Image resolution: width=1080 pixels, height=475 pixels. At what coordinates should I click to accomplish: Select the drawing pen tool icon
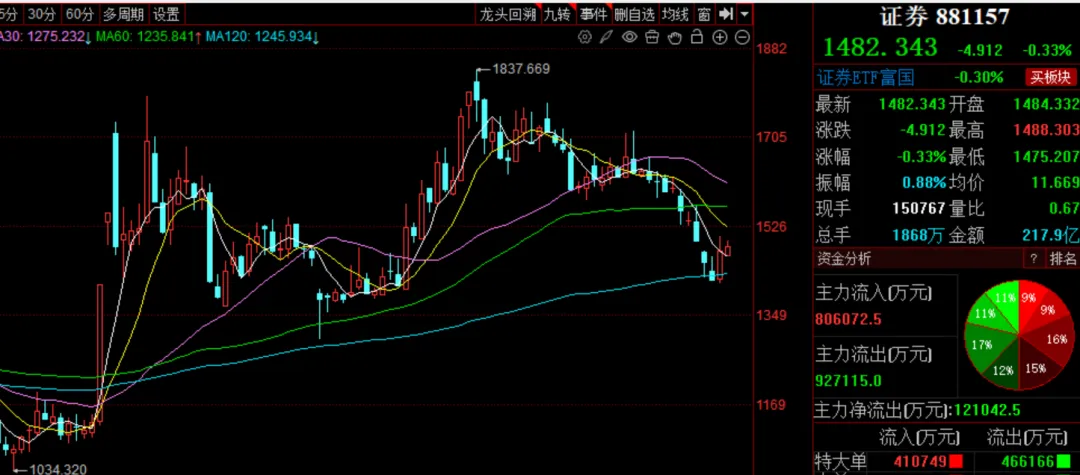click(x=606, y=36)
